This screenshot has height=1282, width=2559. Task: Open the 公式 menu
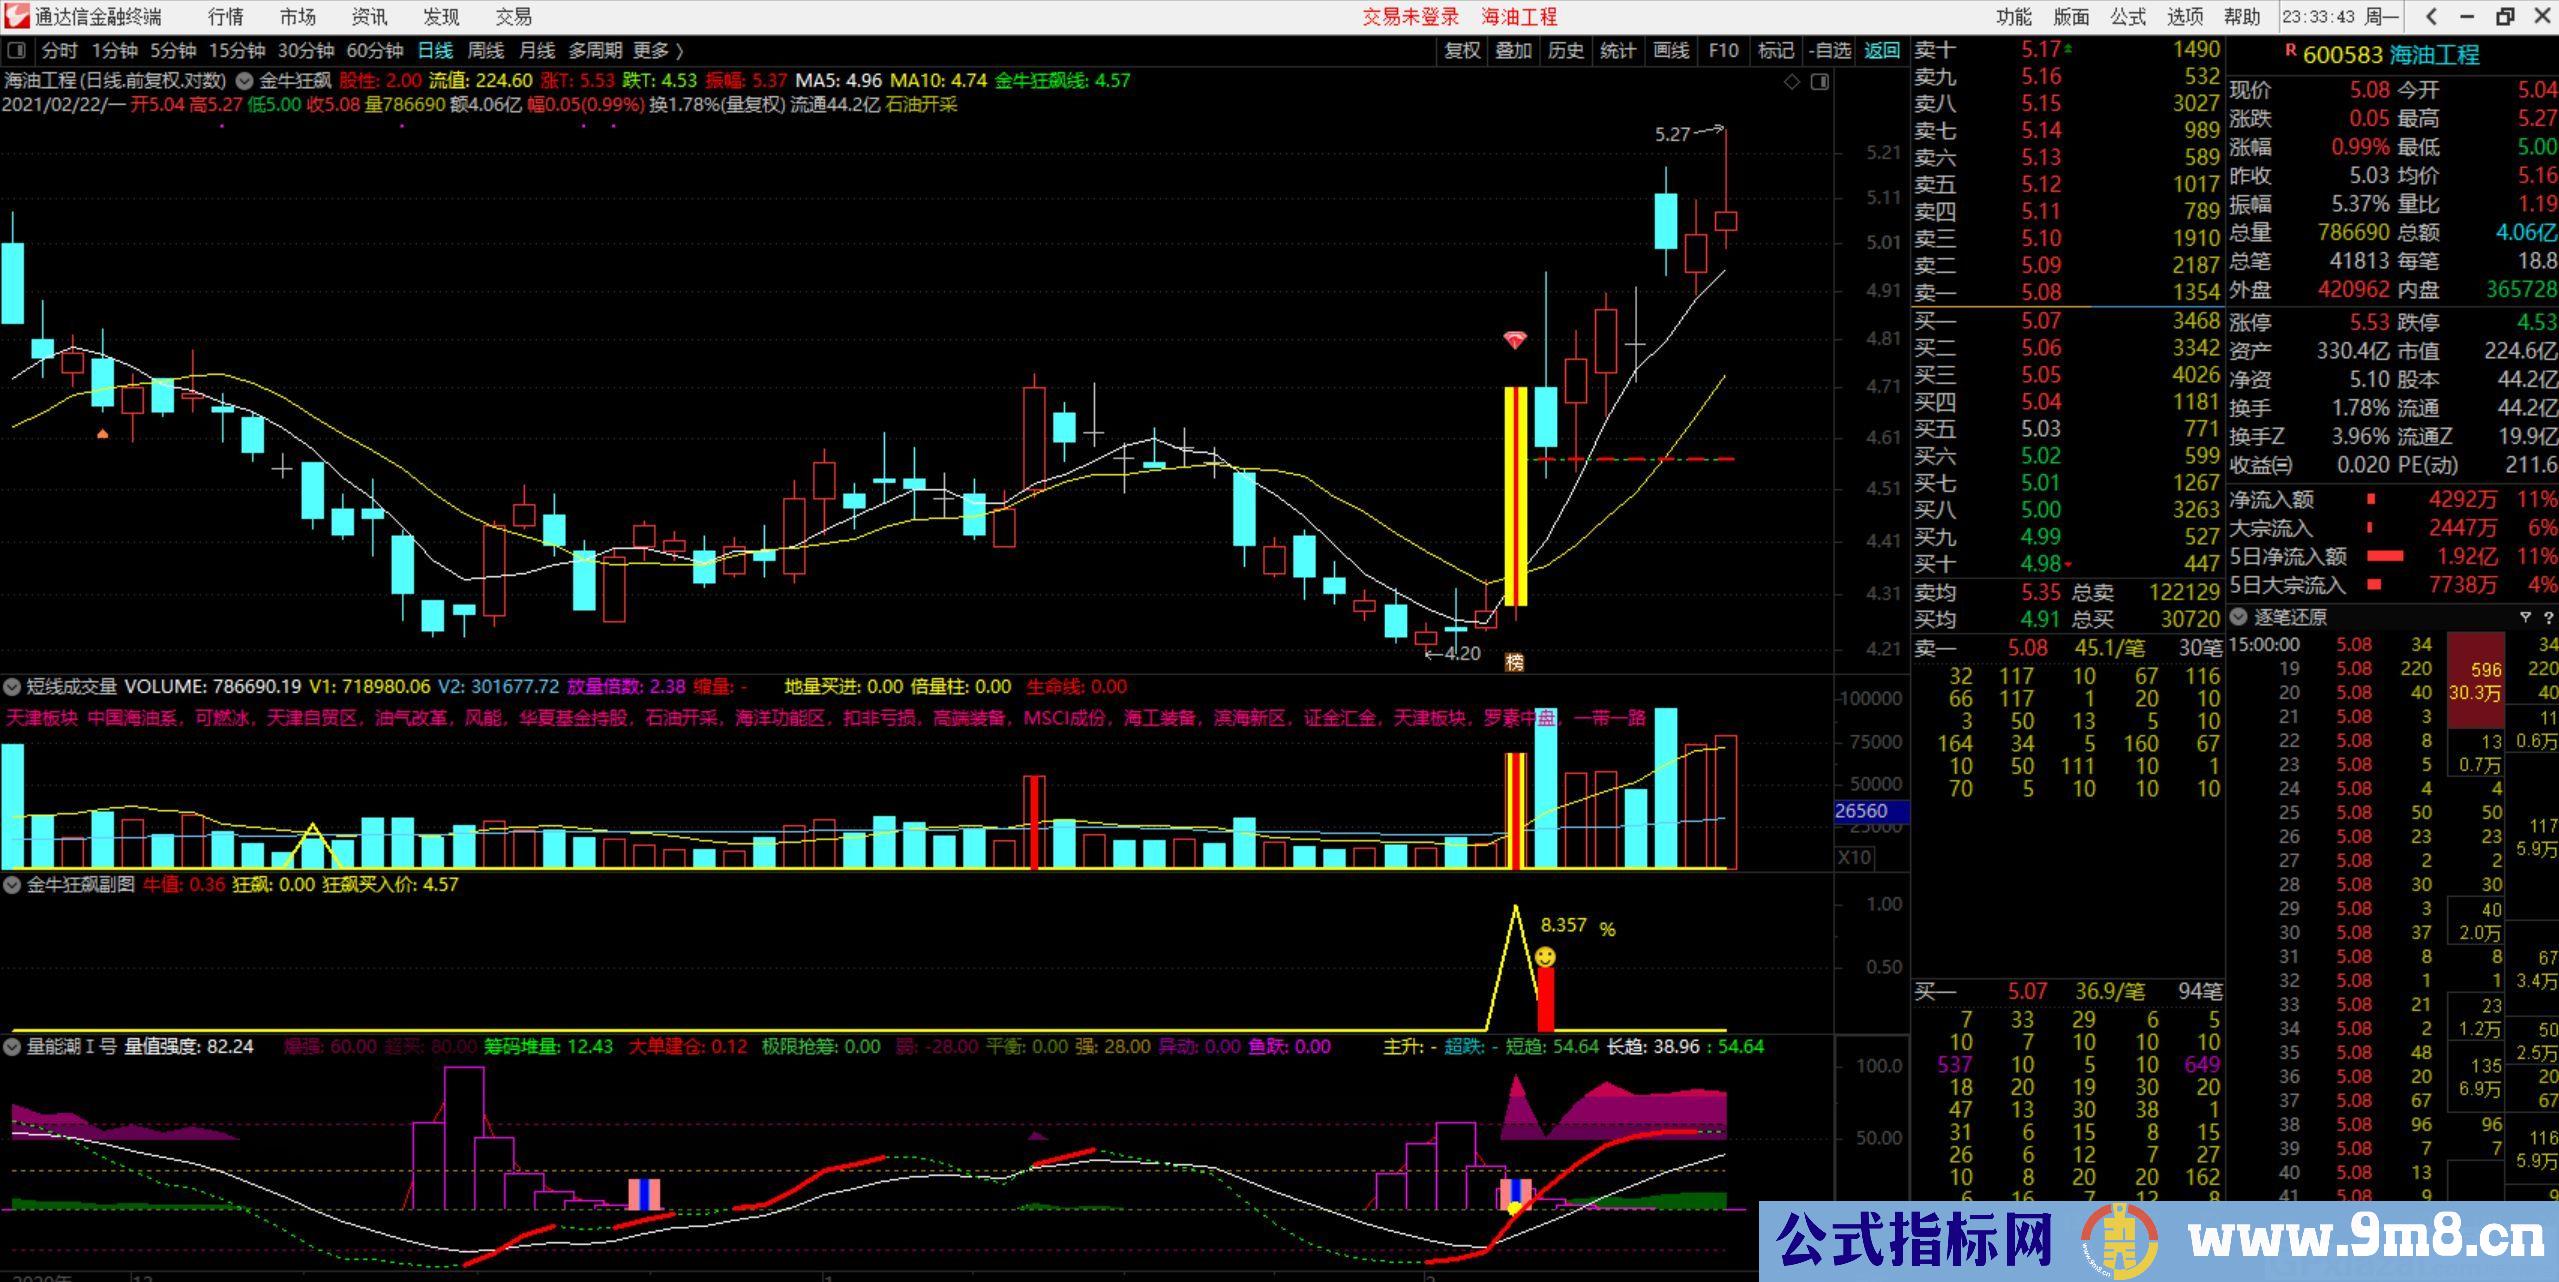(2128, 17)
